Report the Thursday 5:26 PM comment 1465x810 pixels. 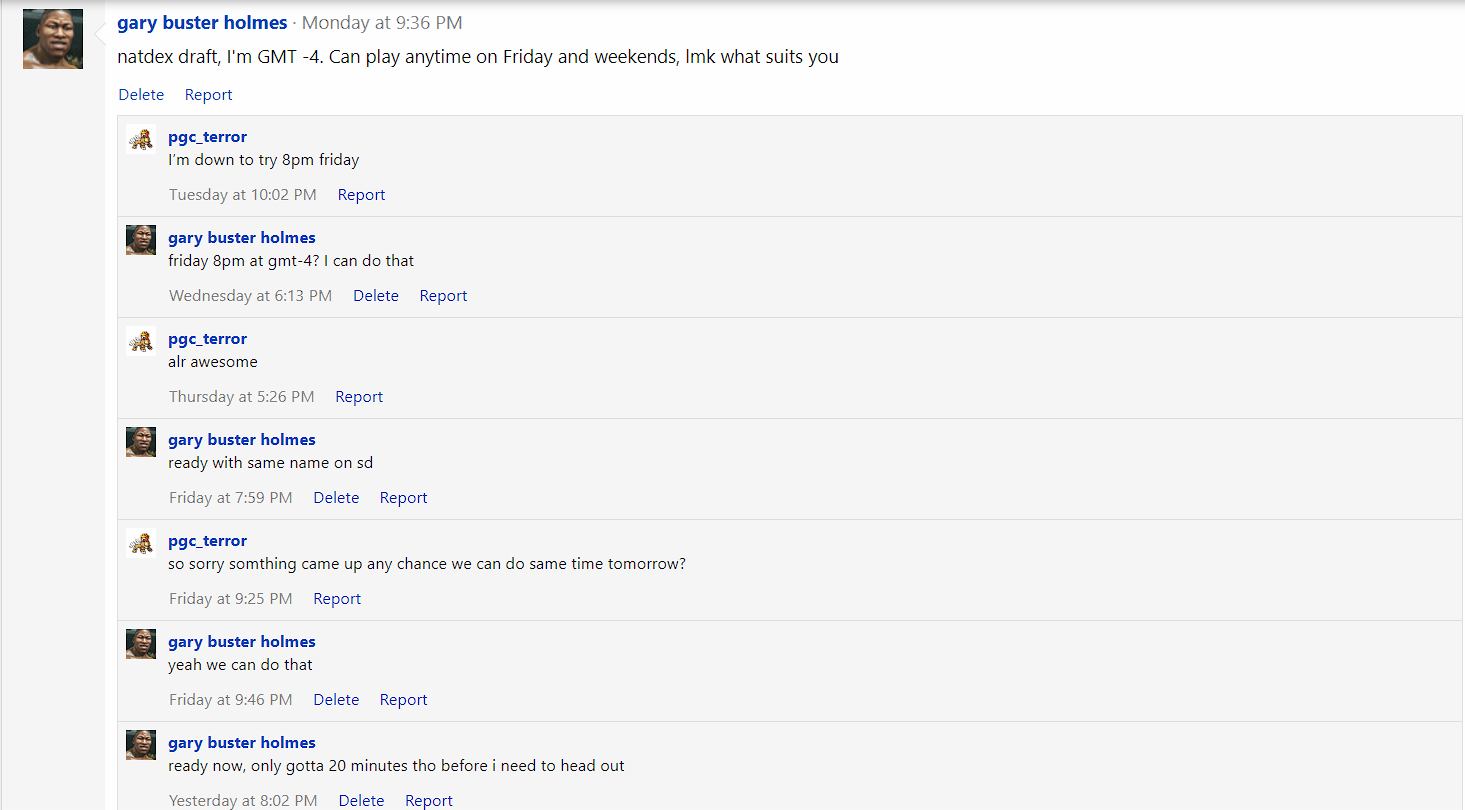[x=359, y=396]
